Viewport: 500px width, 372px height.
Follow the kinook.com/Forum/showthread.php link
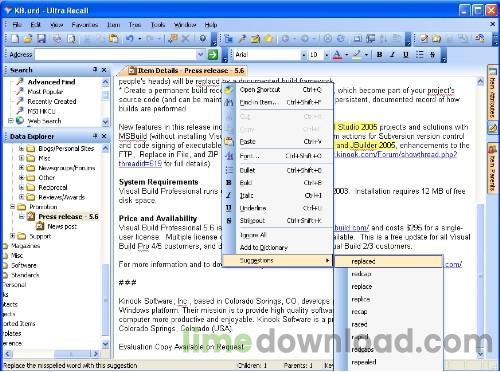click(x=395, y=154)
